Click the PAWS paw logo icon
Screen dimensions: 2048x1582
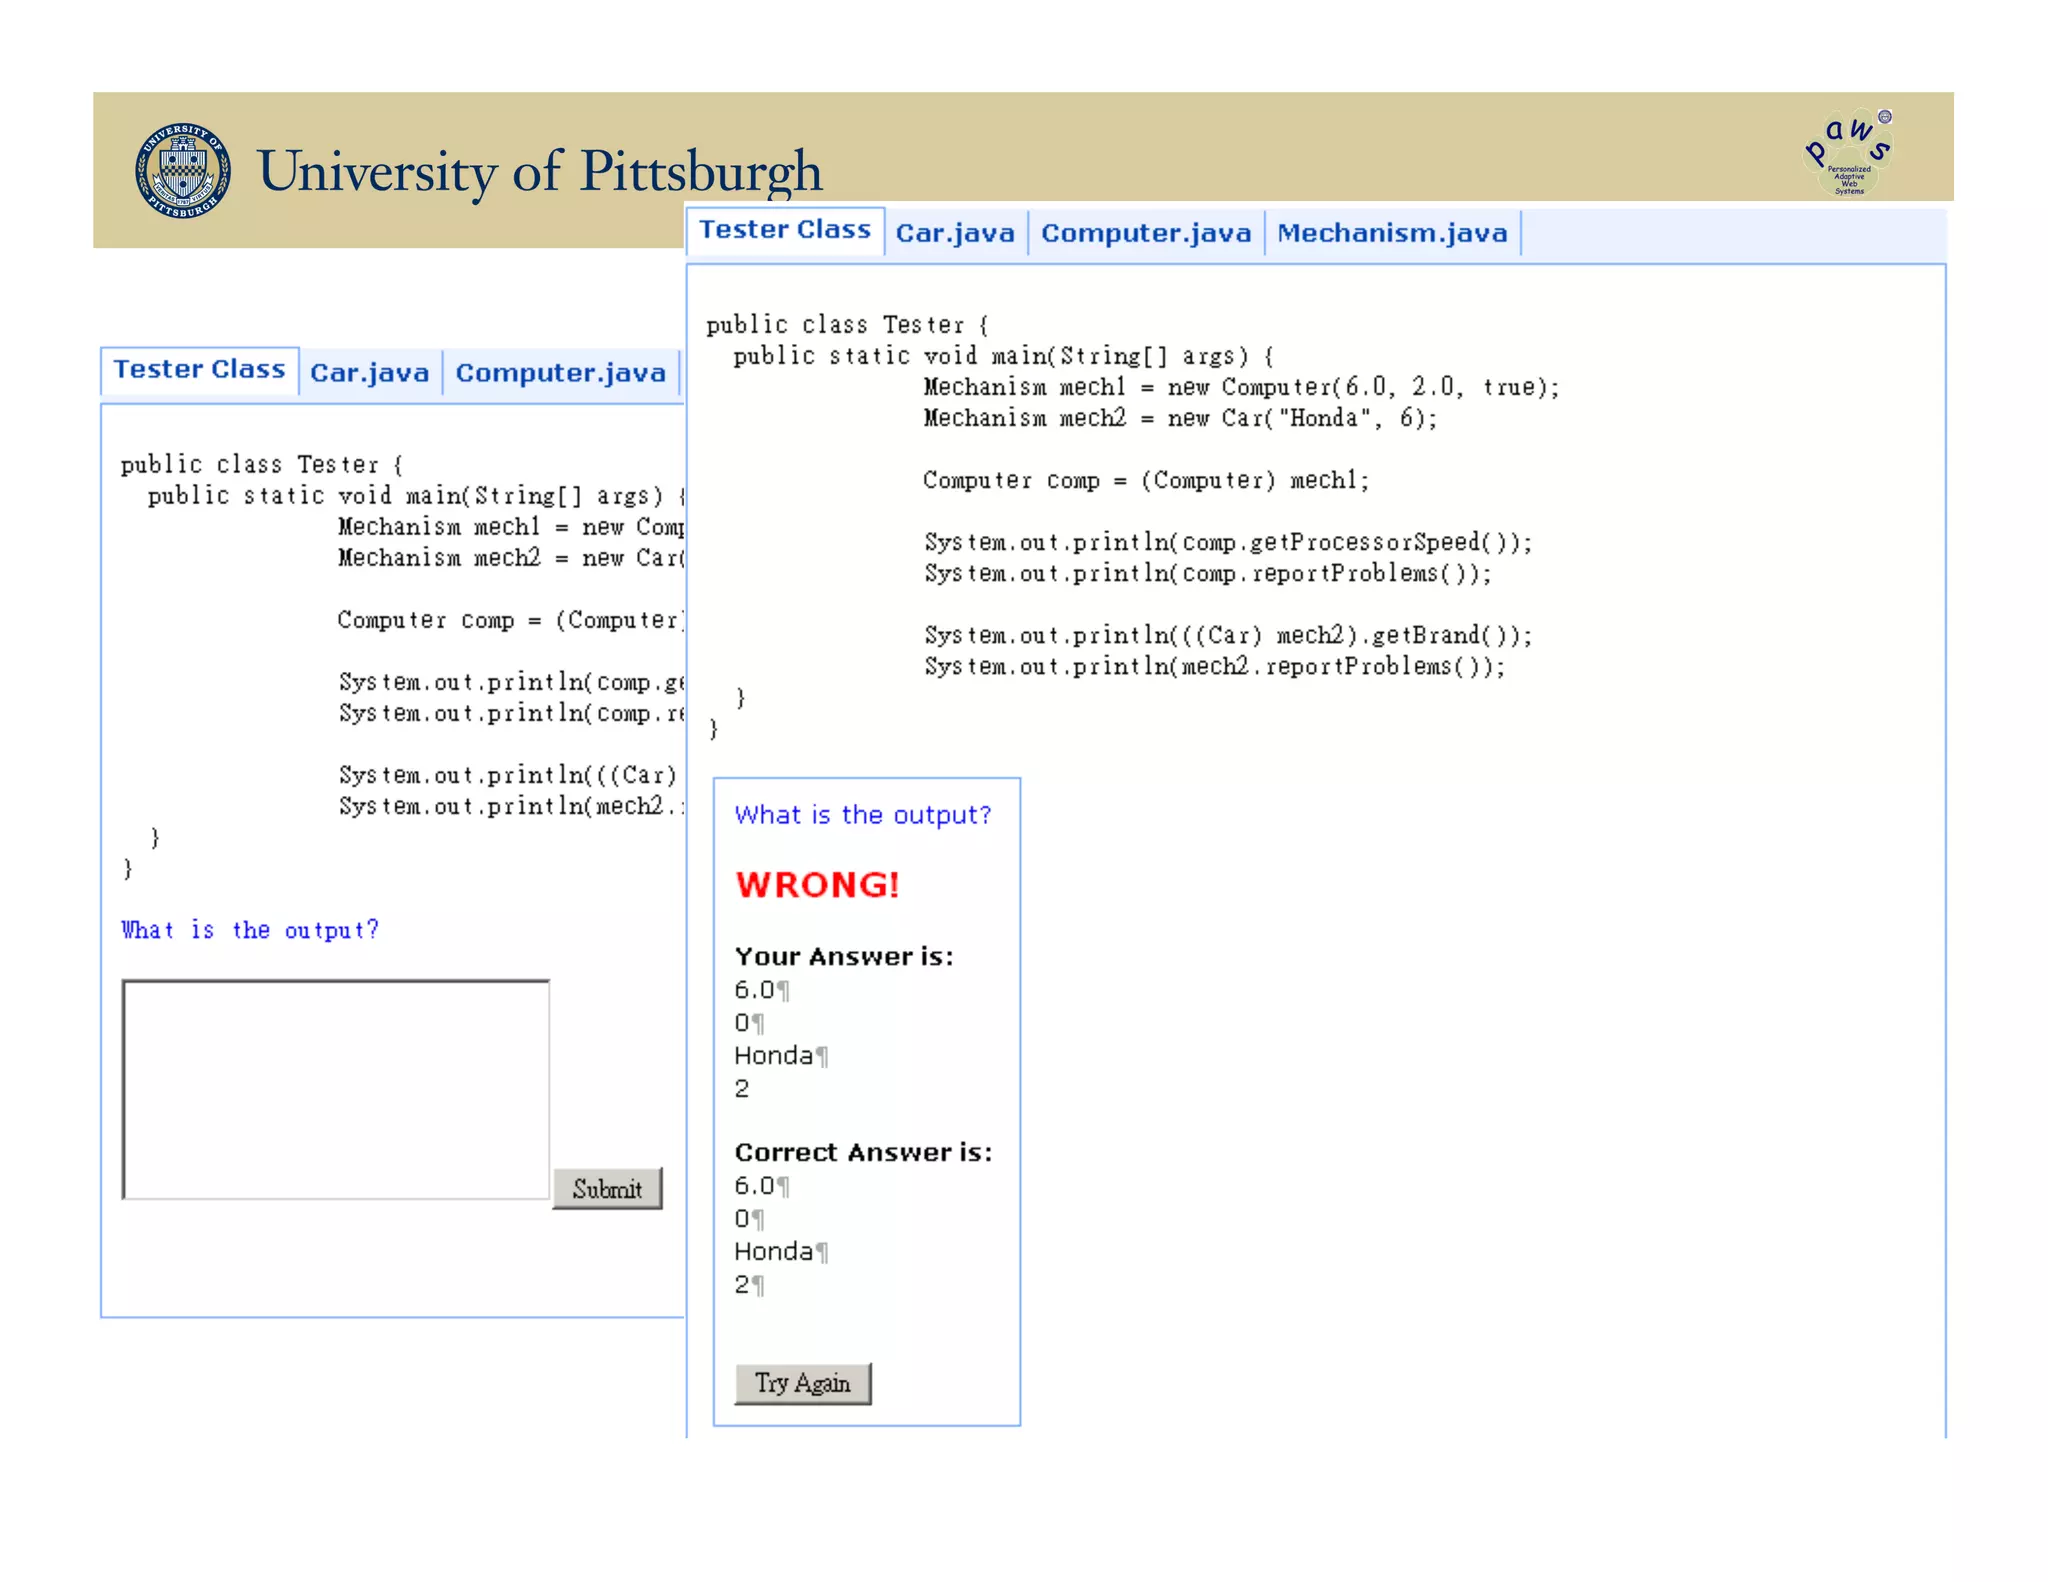coord(1849,152)
